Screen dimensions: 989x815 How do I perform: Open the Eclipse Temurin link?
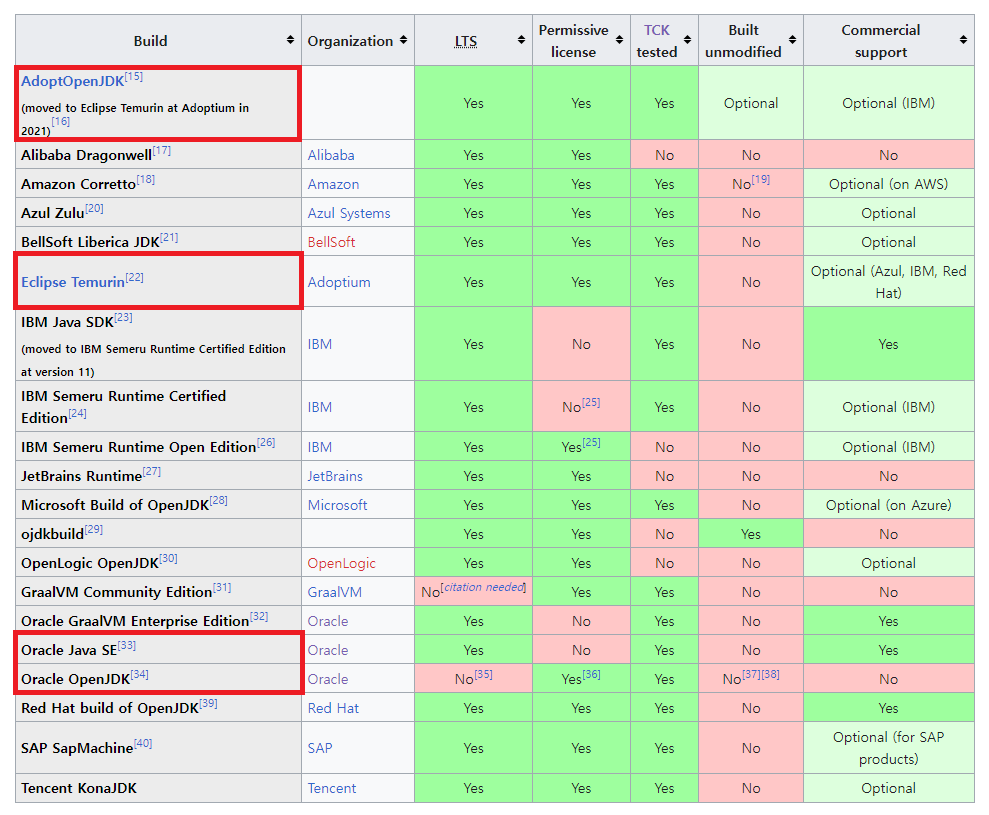click(x=73, y=282)
